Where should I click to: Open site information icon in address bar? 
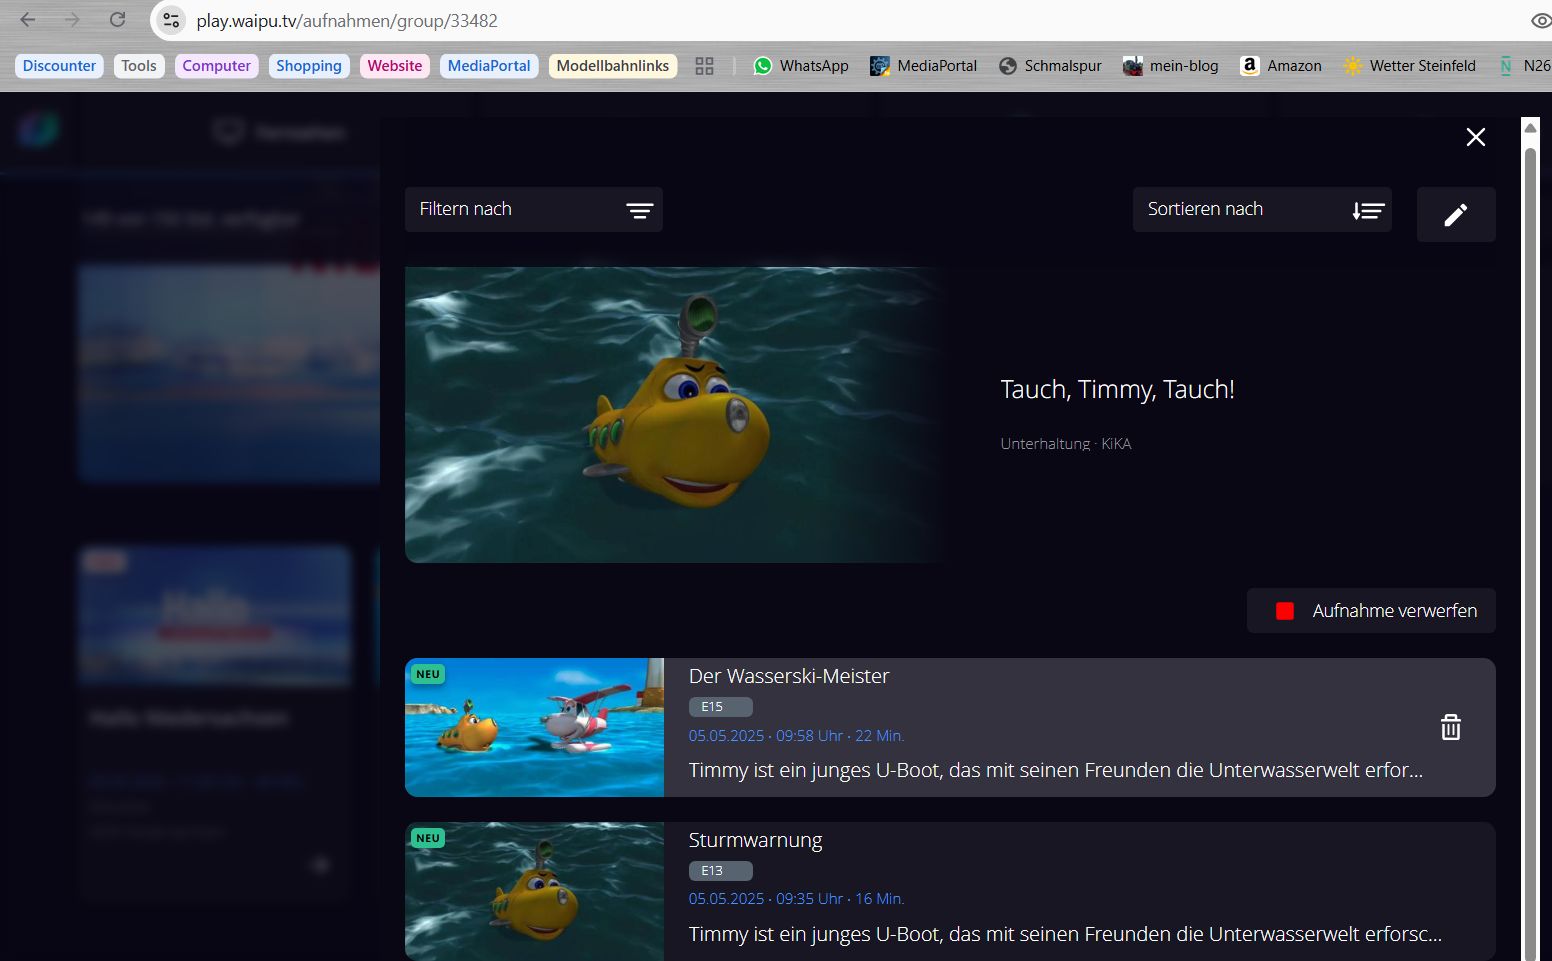point(171,20)
